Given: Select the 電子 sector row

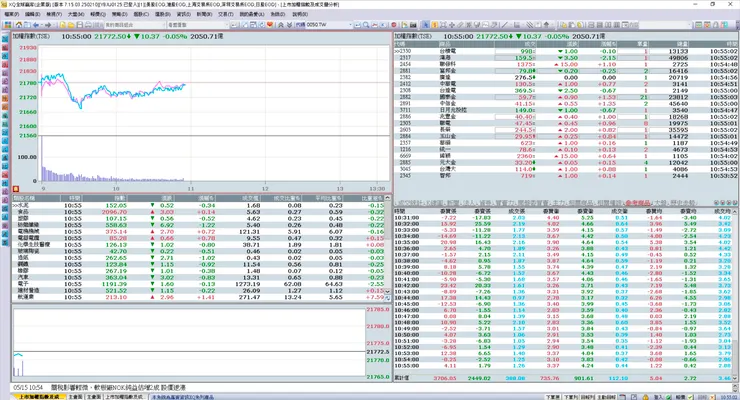Looking at the screenshot, I should (198, 284).
